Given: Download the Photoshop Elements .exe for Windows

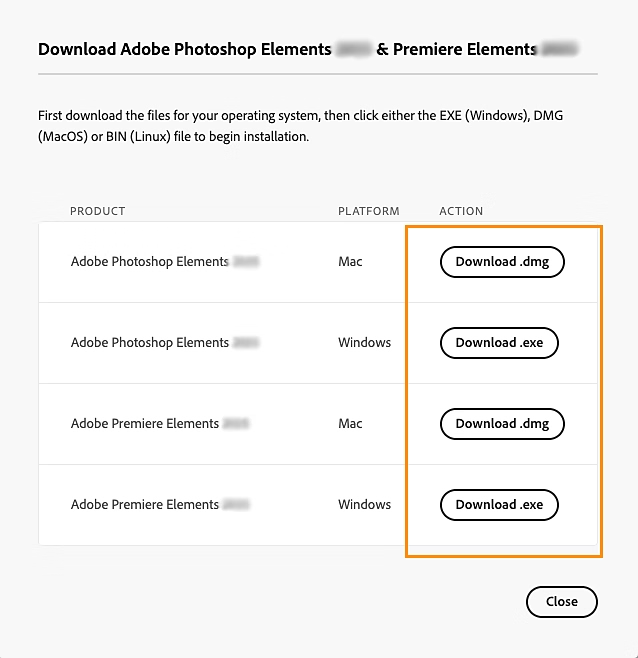Looking at the screenshot, I should pyautogui.click(x=499, y=343).
